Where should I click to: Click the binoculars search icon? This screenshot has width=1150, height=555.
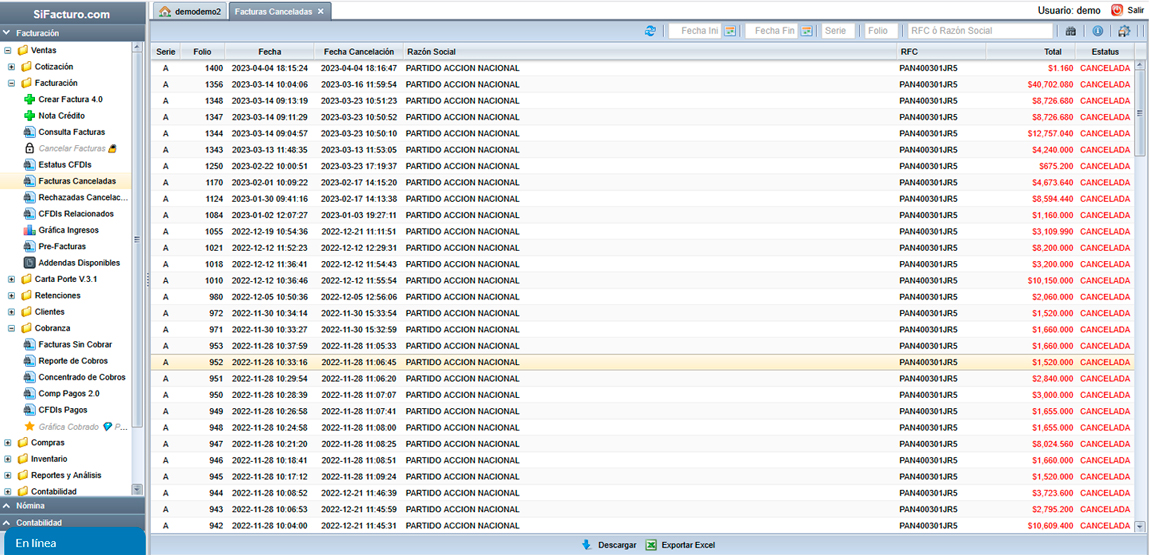click(1071, 31)
